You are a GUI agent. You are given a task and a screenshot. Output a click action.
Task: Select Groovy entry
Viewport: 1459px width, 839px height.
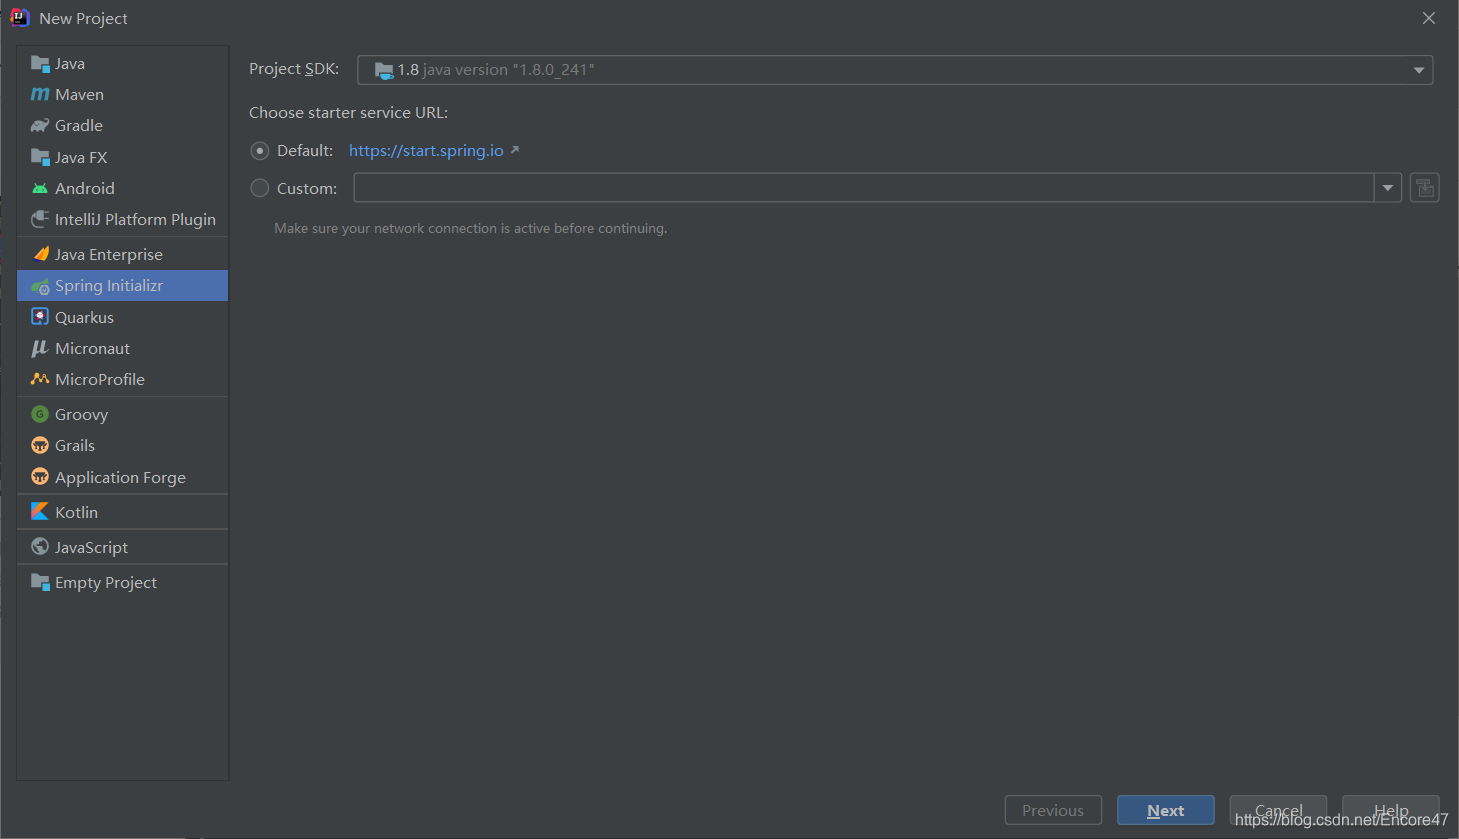[x=123, y=414]
